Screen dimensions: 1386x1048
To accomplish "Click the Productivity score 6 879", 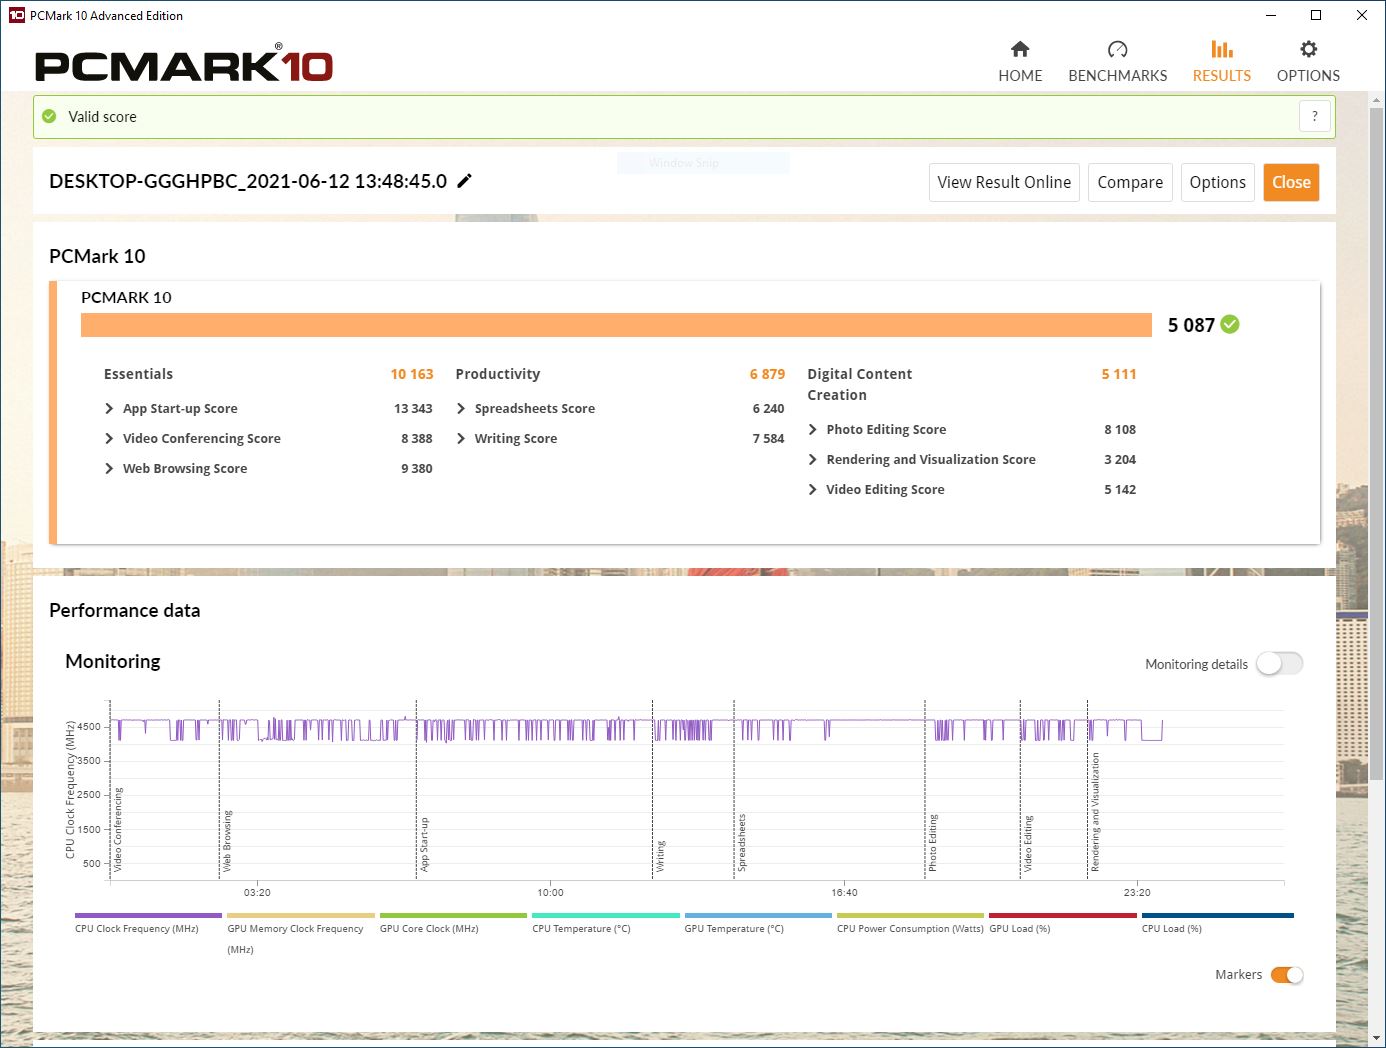I will coord(767,374).
